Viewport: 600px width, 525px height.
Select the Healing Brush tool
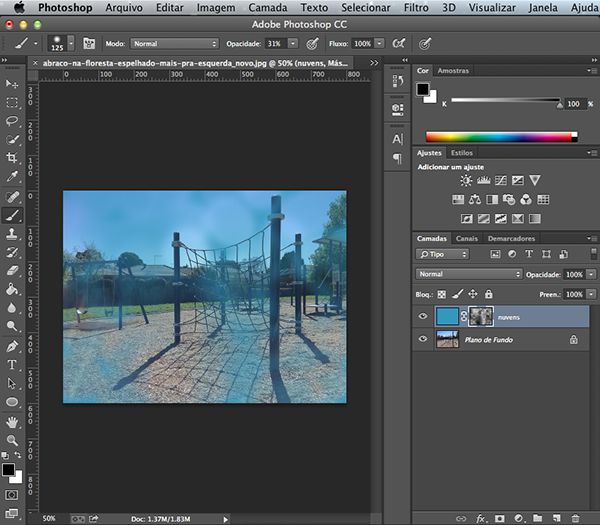[12, 197]
